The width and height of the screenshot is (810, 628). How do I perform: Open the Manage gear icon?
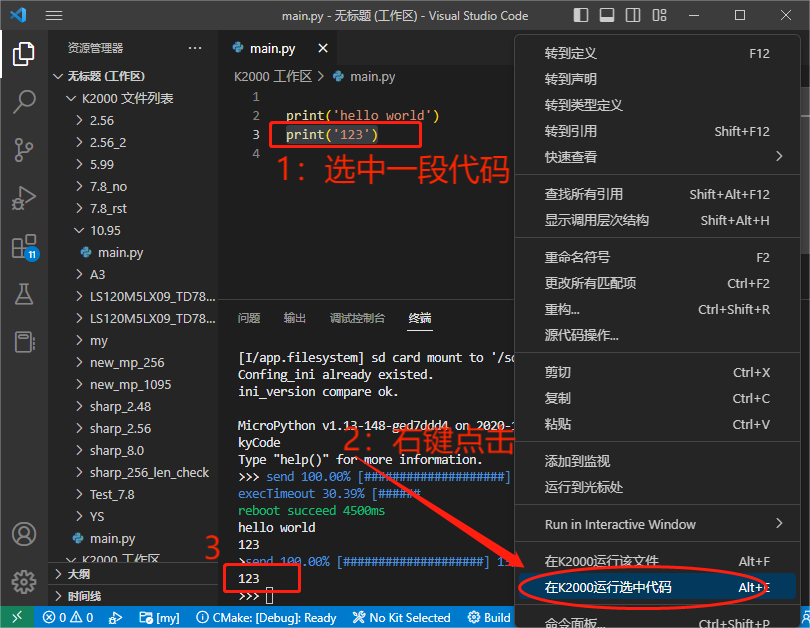pyautogui.click(x=24, y=582)
